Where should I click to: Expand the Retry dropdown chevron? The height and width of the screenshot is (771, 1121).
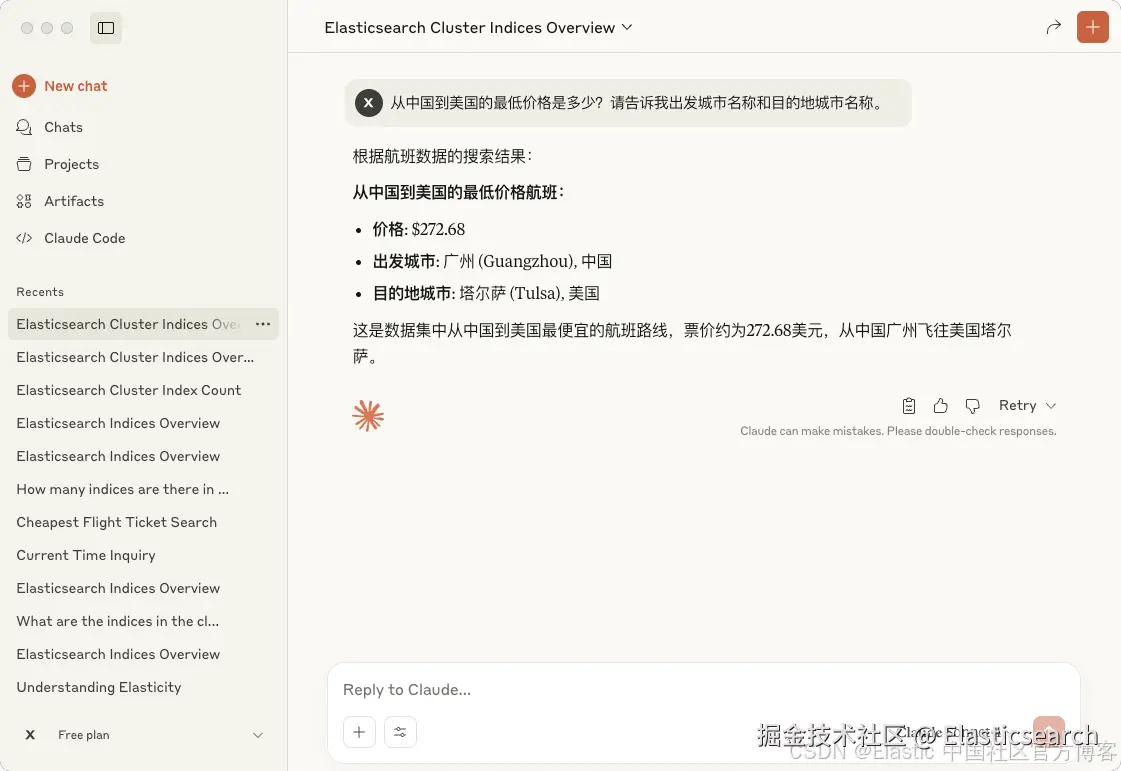point(1050,406)
